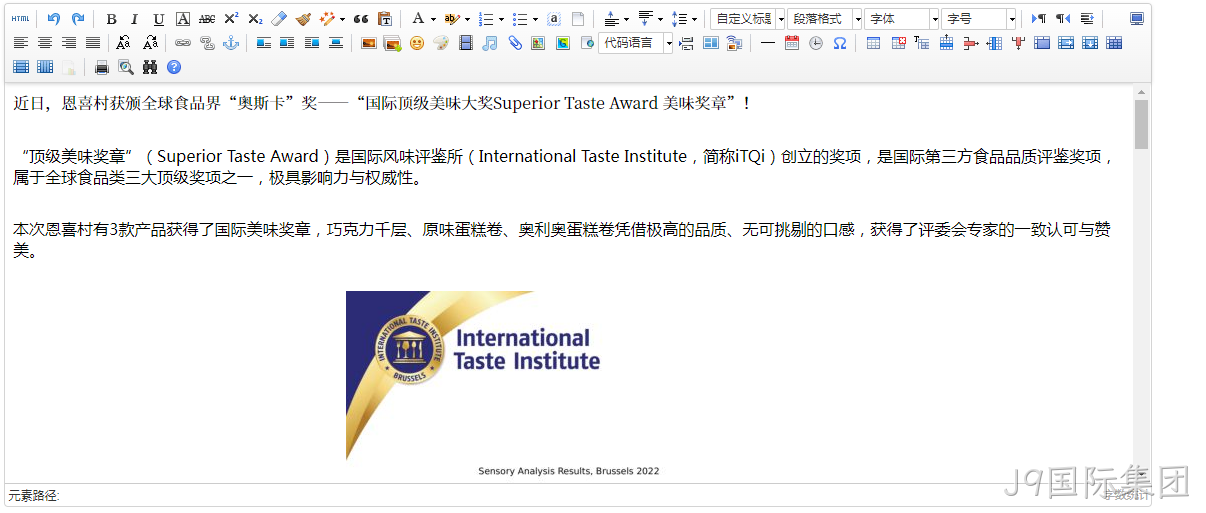Open the scrawl drawing palette
Viewport: 1206px width, 513px height.
(x=441, y=43)
